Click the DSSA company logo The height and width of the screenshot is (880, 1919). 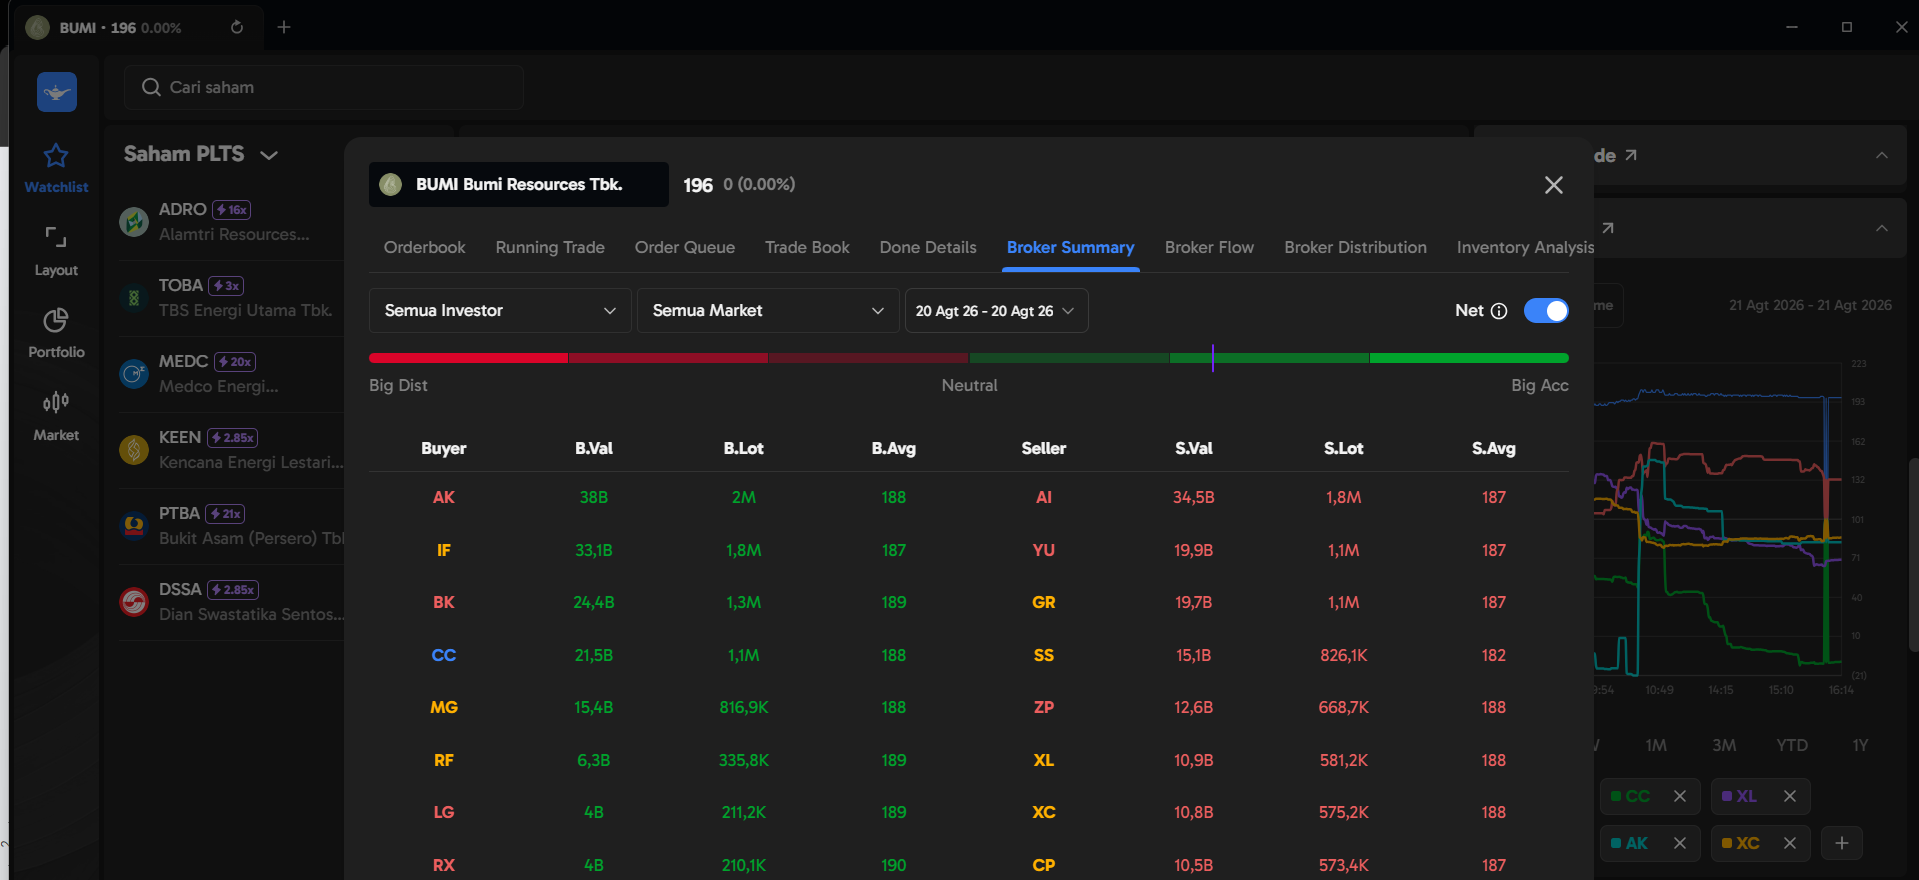click(x=134, y=602)
